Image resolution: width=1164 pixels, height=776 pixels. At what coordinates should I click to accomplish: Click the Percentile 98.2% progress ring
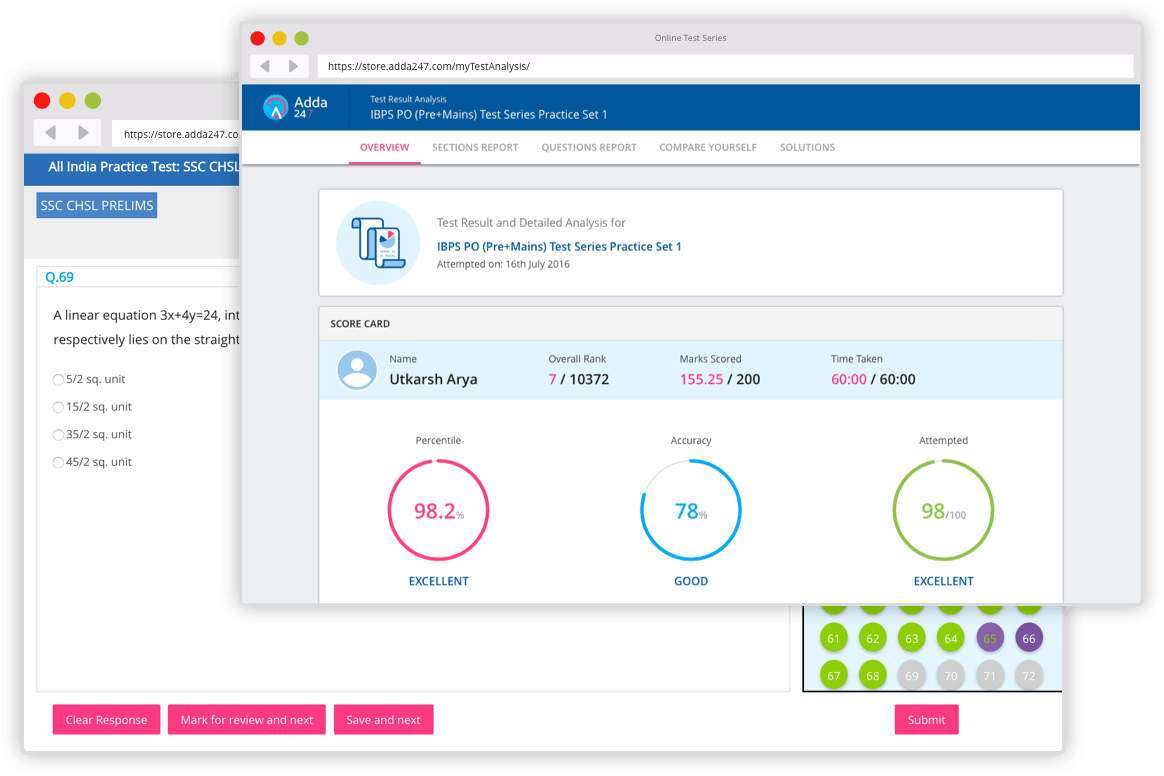[x=438, y=510]
